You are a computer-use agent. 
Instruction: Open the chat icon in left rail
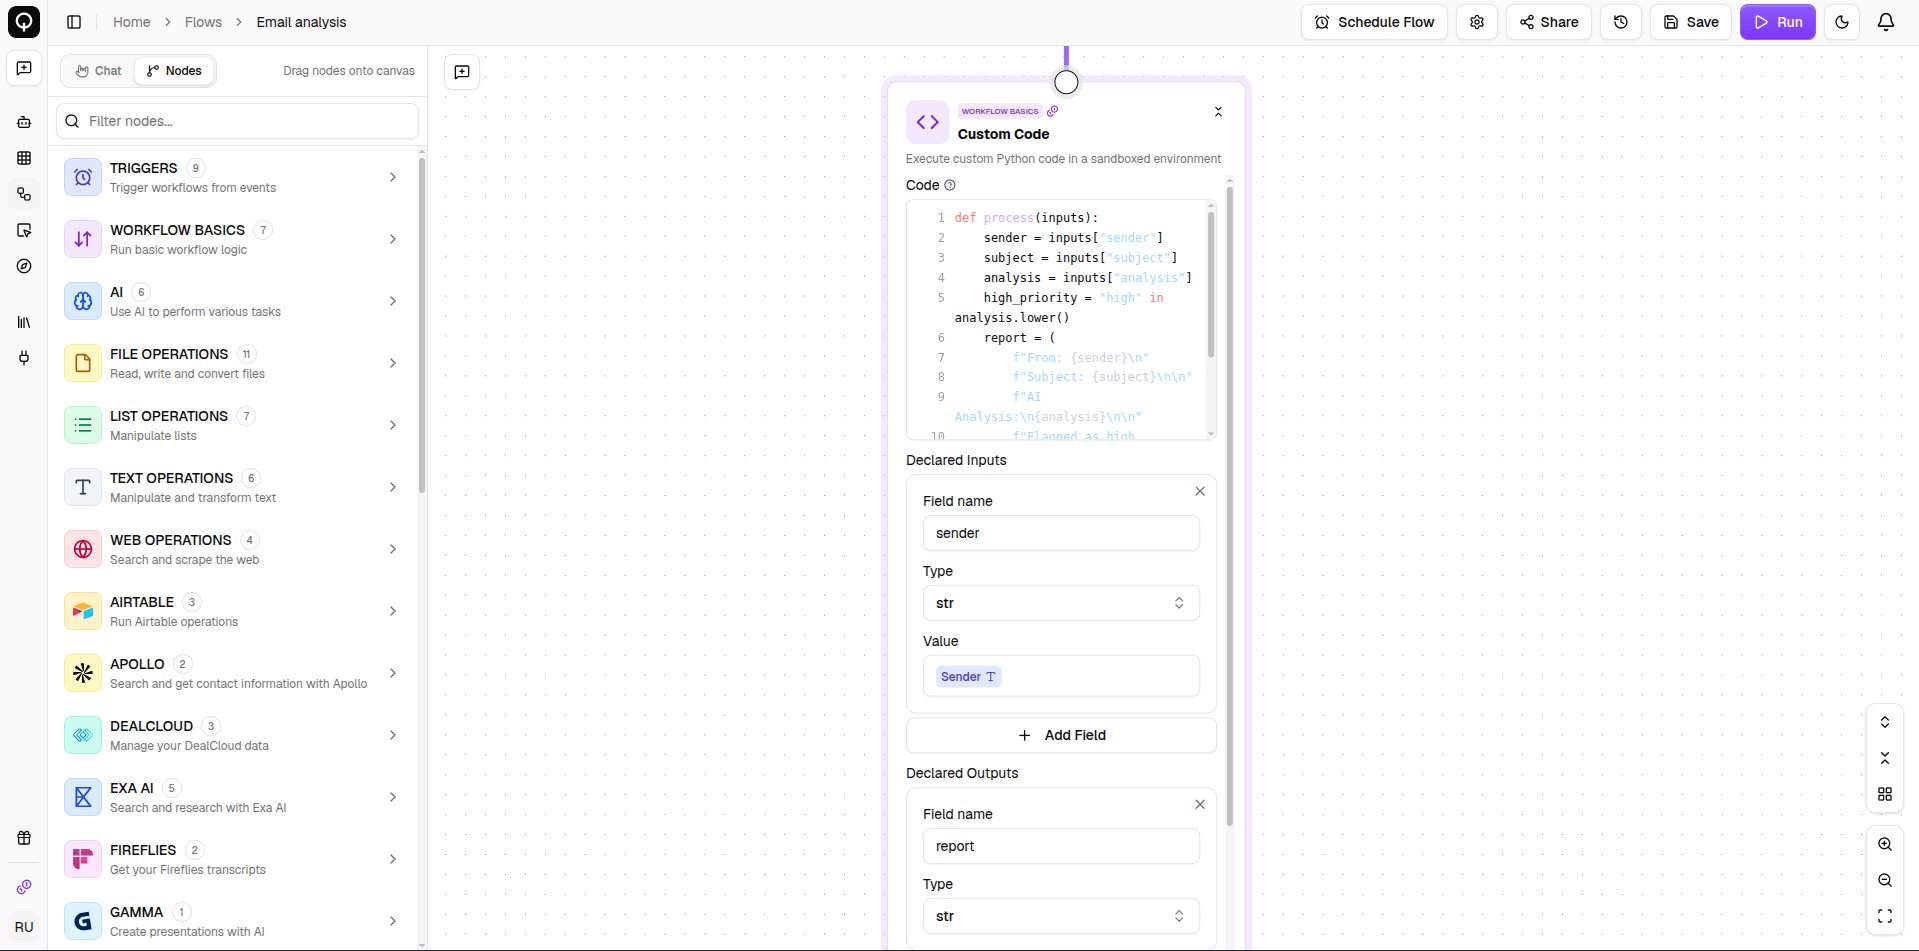pyautogui.click(x=24, y=68)
